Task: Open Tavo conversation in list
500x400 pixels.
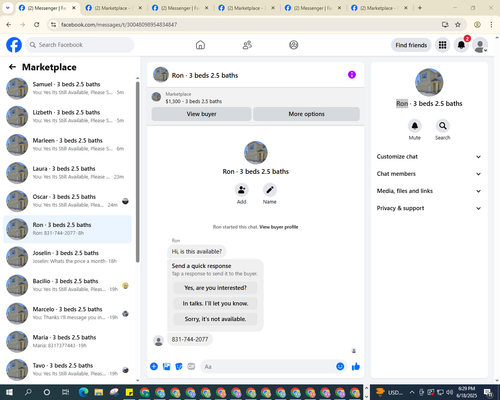Action: coord(68,369)
